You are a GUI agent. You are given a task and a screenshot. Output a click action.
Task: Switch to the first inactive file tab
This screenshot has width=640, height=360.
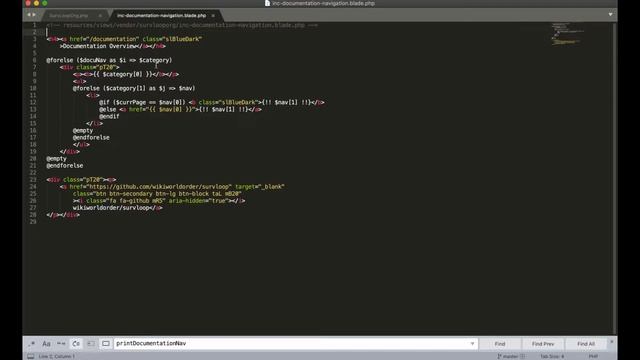click(69, 16)
